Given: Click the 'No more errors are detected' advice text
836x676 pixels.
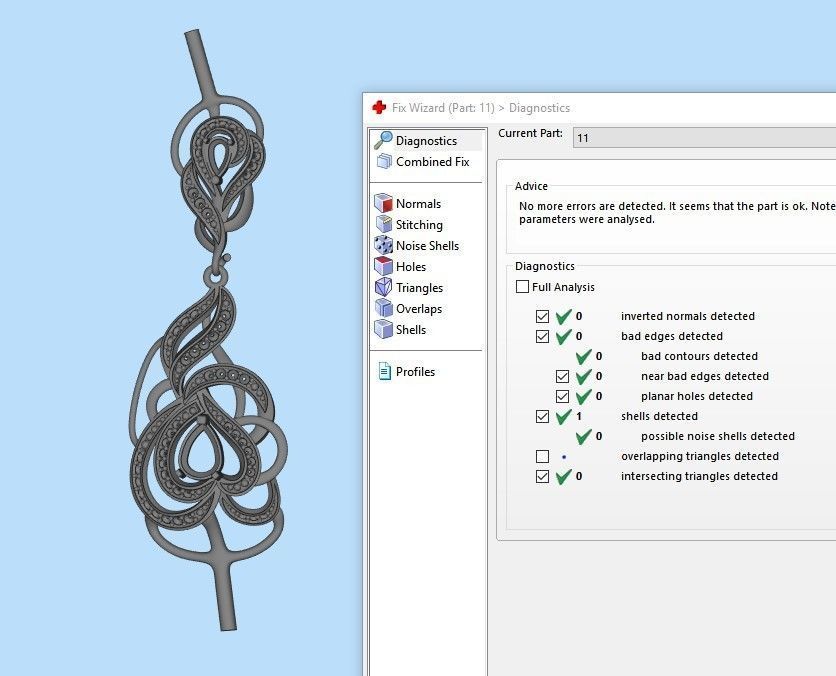Looking at the screenshot, I should coord(677,212).
